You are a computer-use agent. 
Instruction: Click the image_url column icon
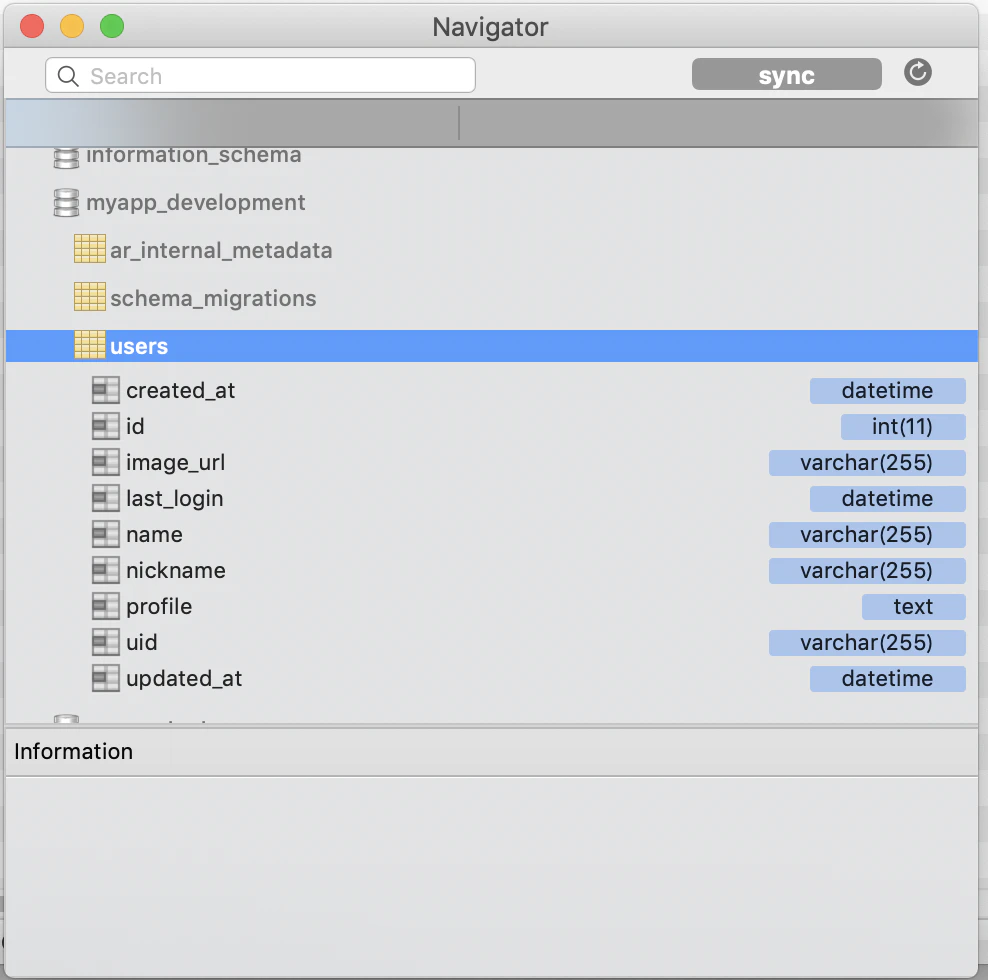(x=105, y=462)
